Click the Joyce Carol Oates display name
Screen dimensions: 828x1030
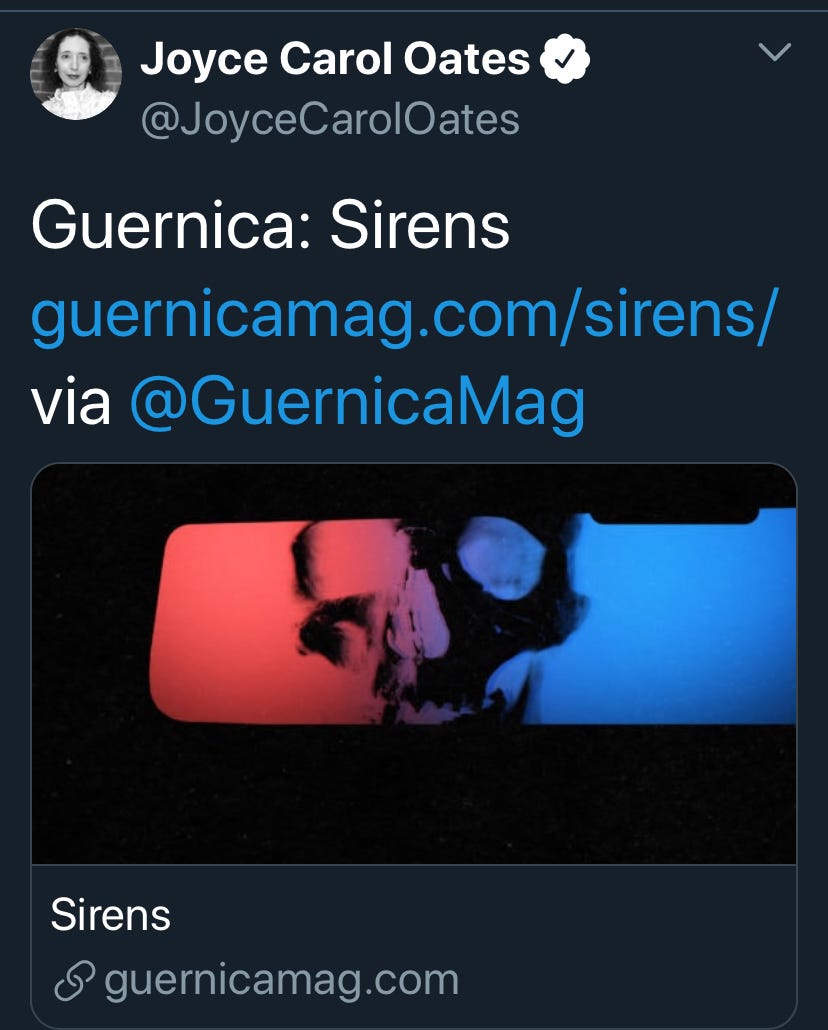[x=335, y=59]
